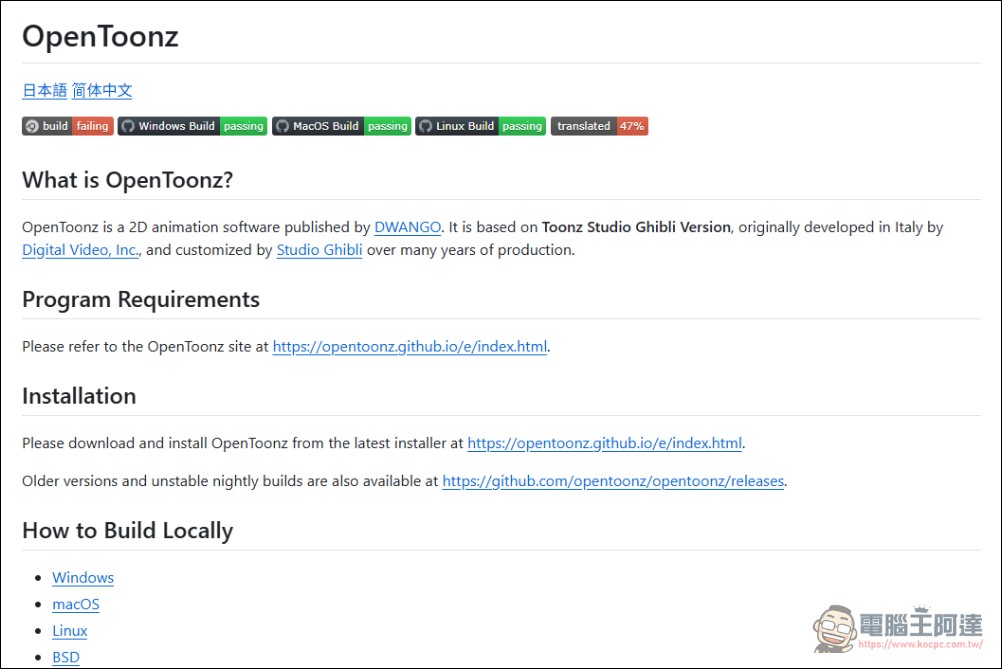The width and height of the screenshot is (1002, 669).
Task: Click the Program Requirements heading
Action: 141,299
